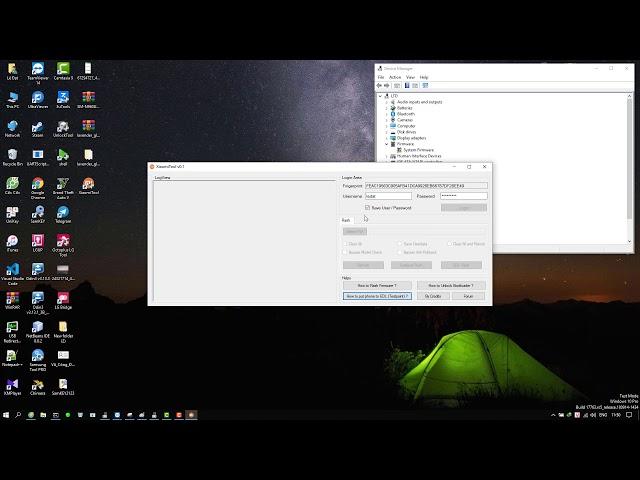Click the How to Unlock Bootloader button
640x480 pixels.
tap(450, 286)
